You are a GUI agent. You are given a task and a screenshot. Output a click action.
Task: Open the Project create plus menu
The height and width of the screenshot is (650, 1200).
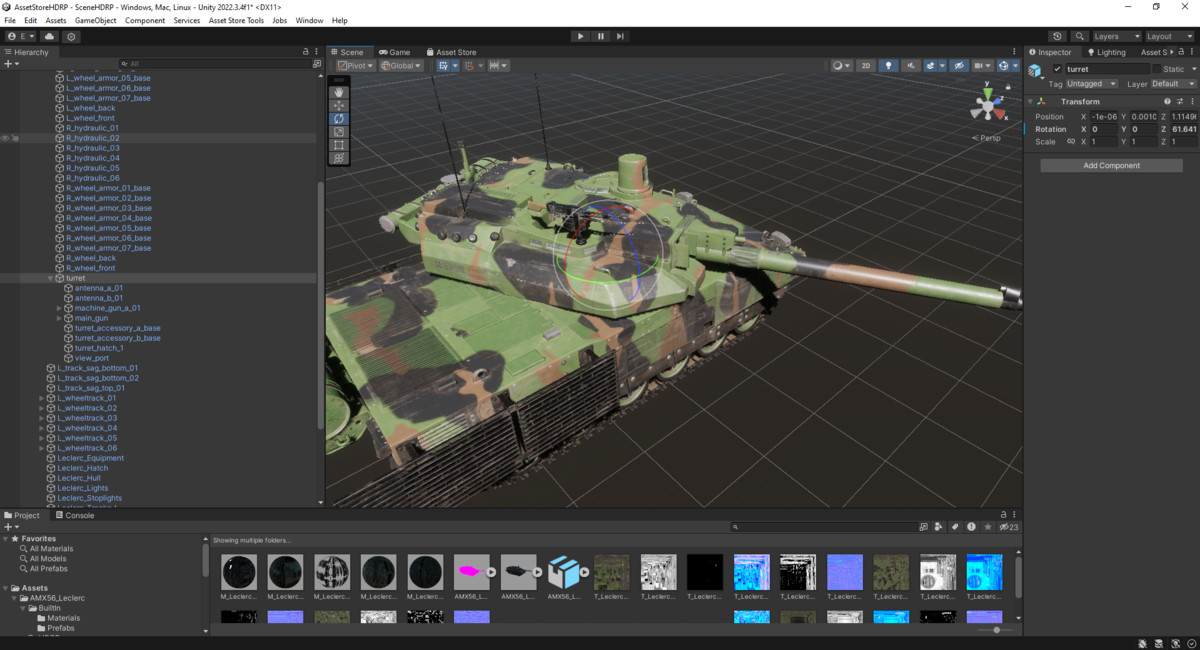click(12, 527)
